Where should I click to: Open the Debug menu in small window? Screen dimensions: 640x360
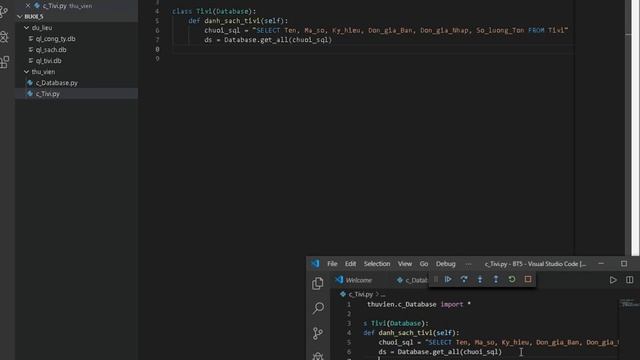(x=445, y=264)
